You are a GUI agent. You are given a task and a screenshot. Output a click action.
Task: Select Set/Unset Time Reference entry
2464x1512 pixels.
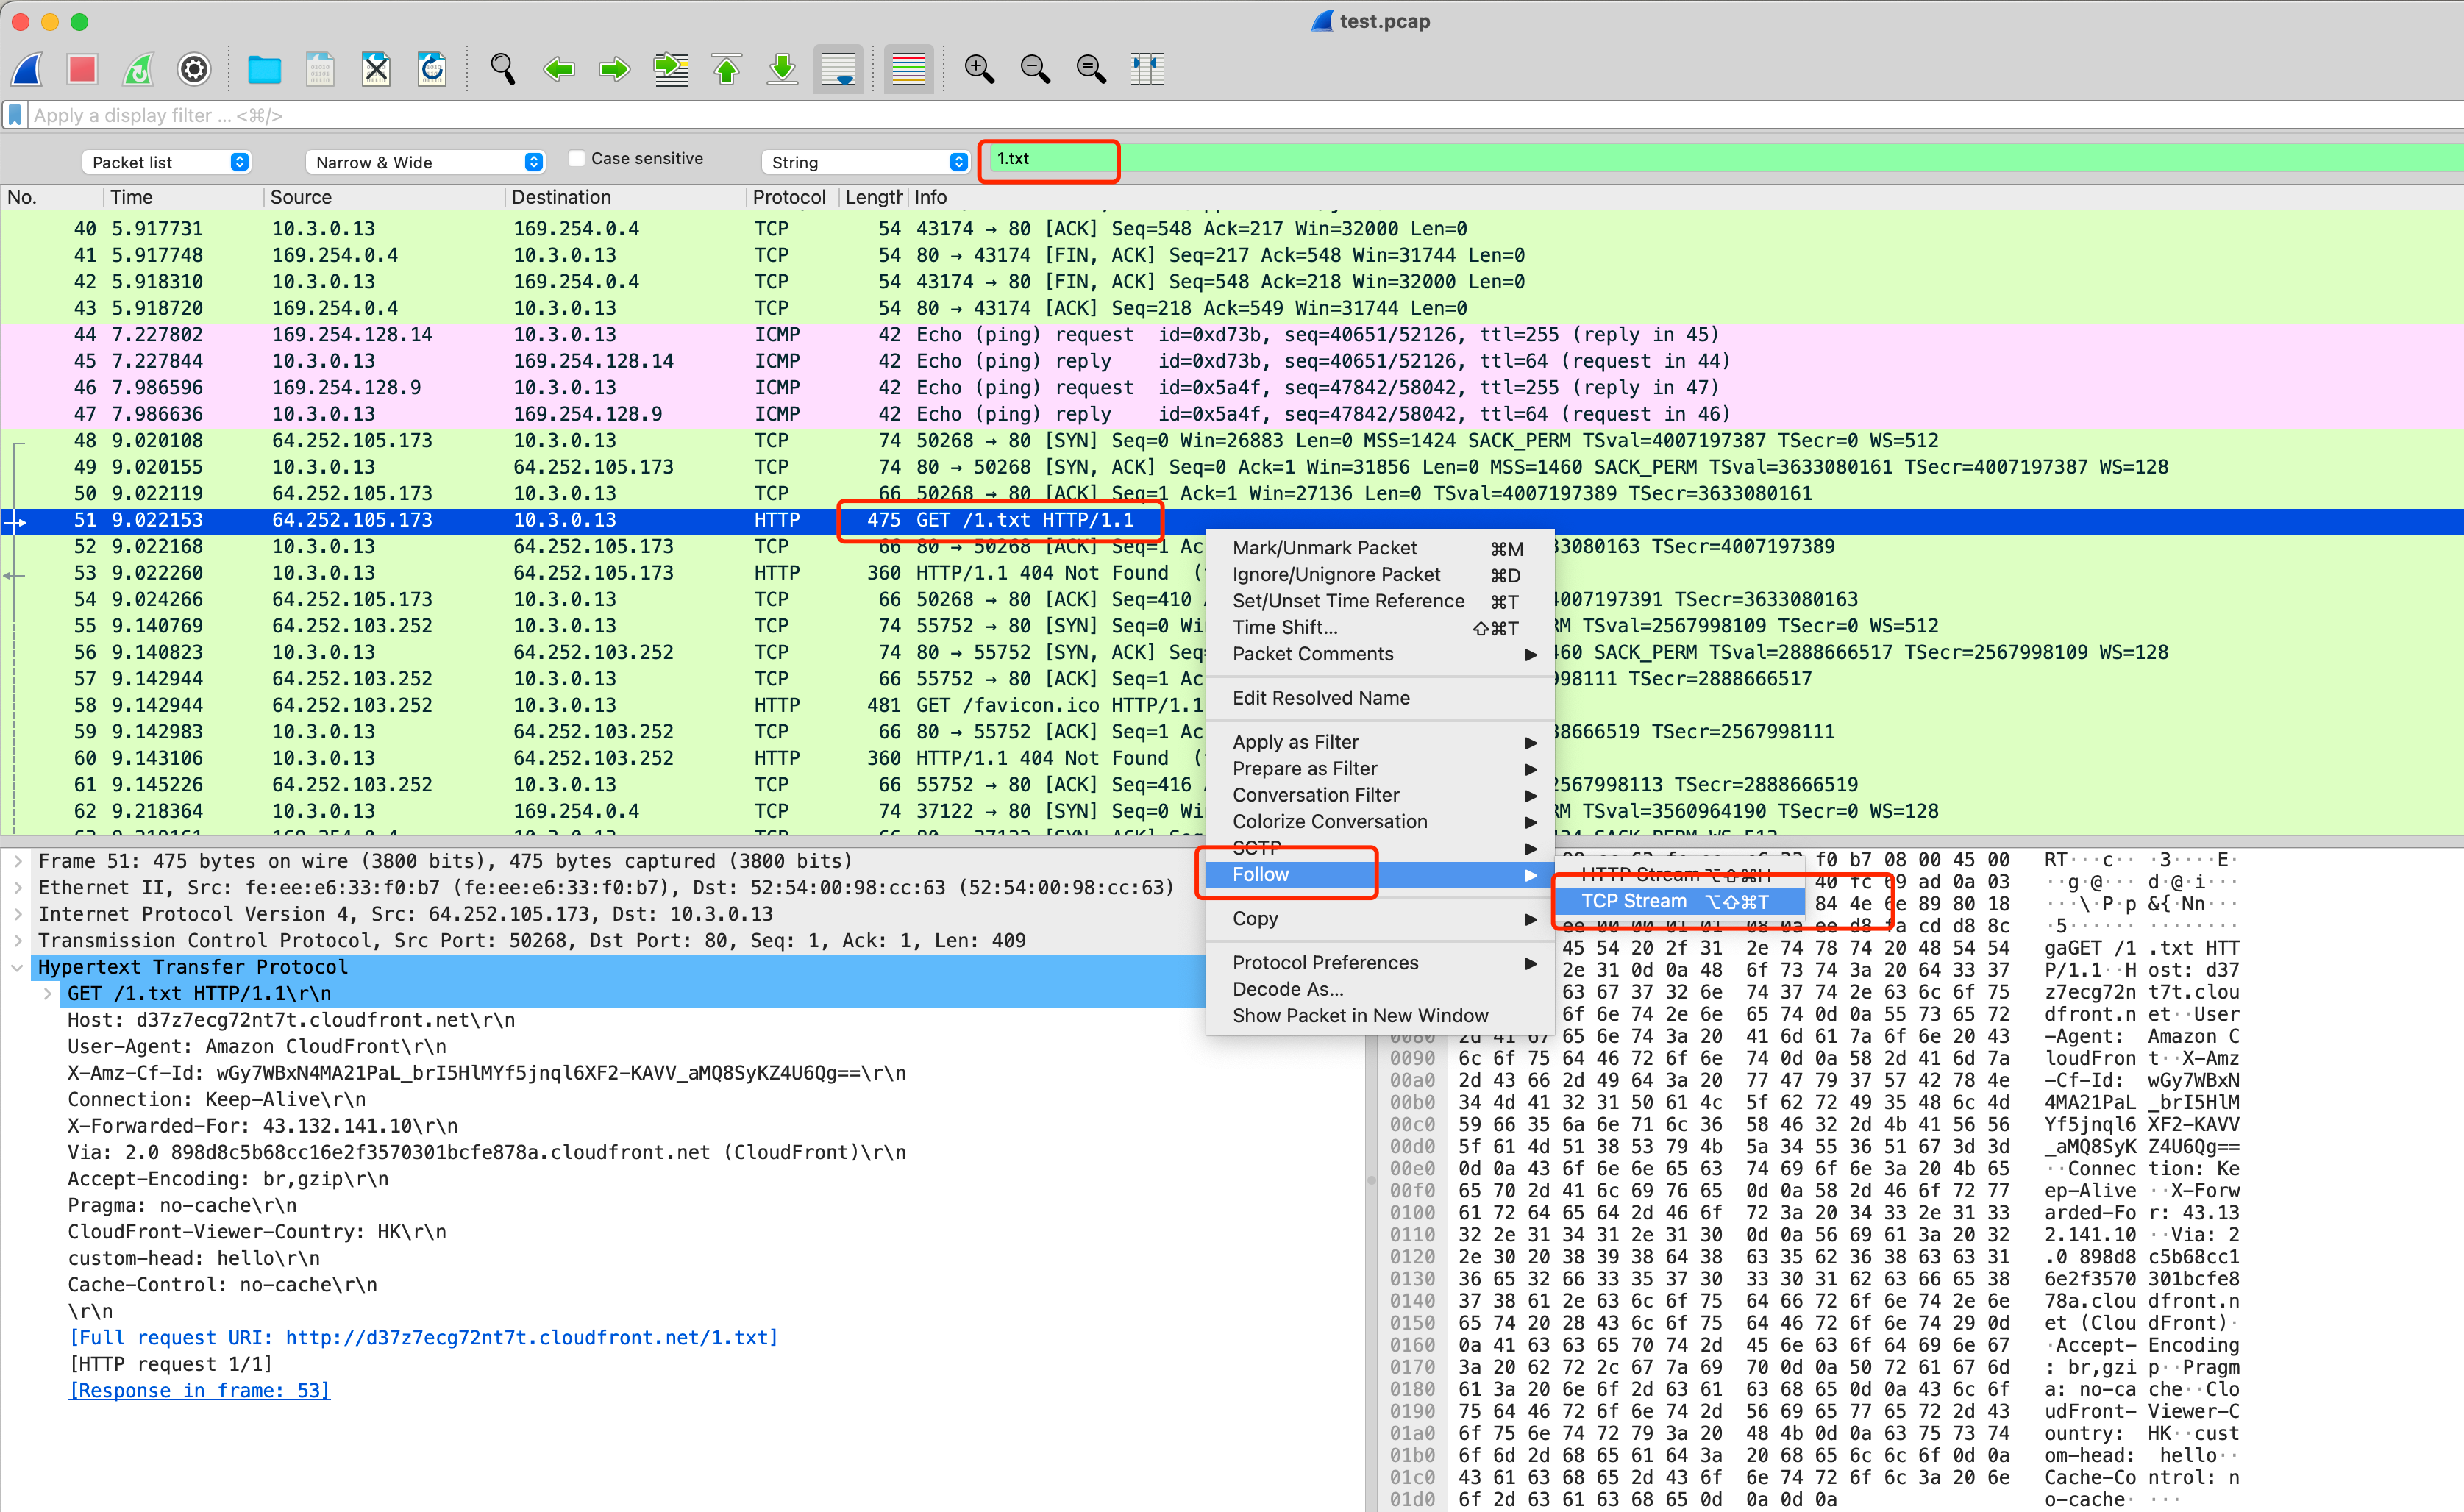[1379, 601]
